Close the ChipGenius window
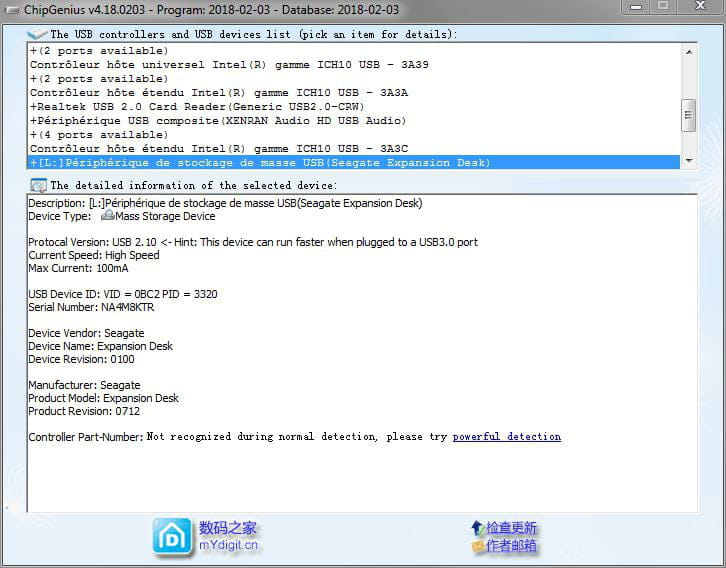The width and height of the screenshot is (726, 568). (700, 6)
